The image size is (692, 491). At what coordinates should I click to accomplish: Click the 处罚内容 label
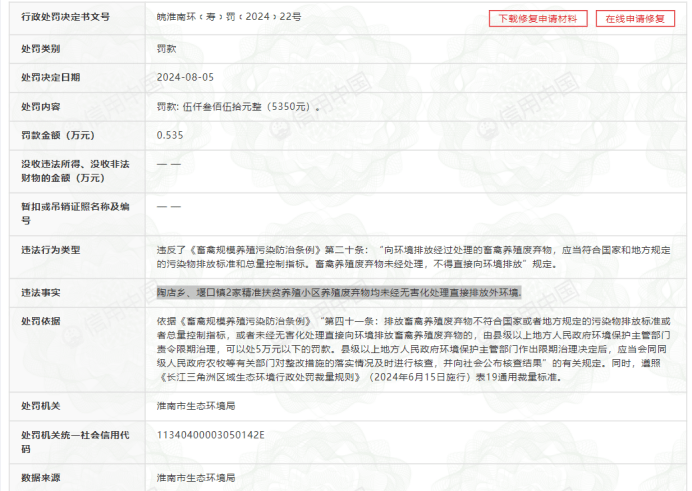[41, 106]
